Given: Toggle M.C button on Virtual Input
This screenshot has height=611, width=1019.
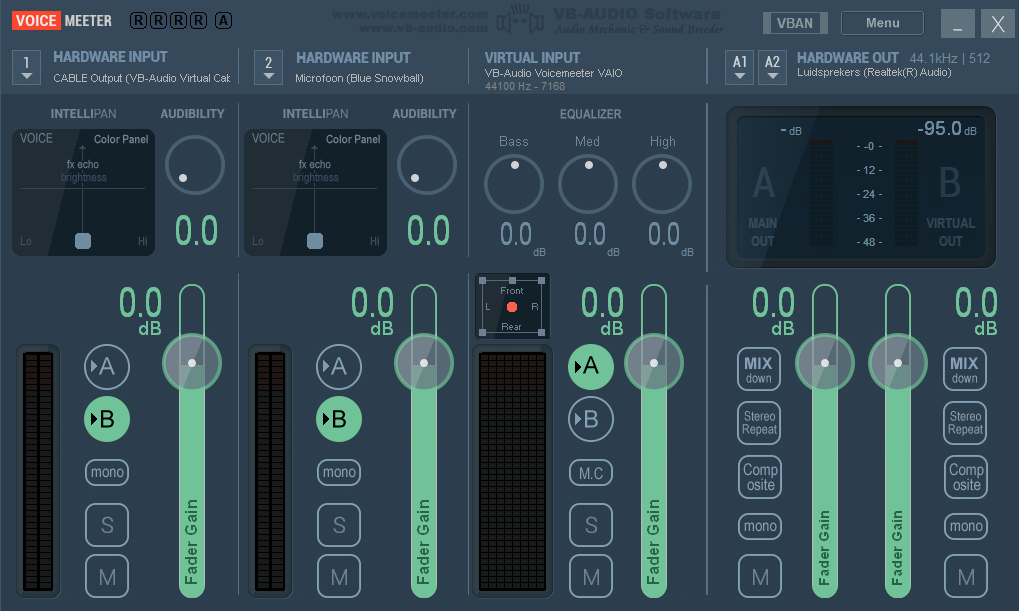Looking at the screenshot, I should 591,473.
